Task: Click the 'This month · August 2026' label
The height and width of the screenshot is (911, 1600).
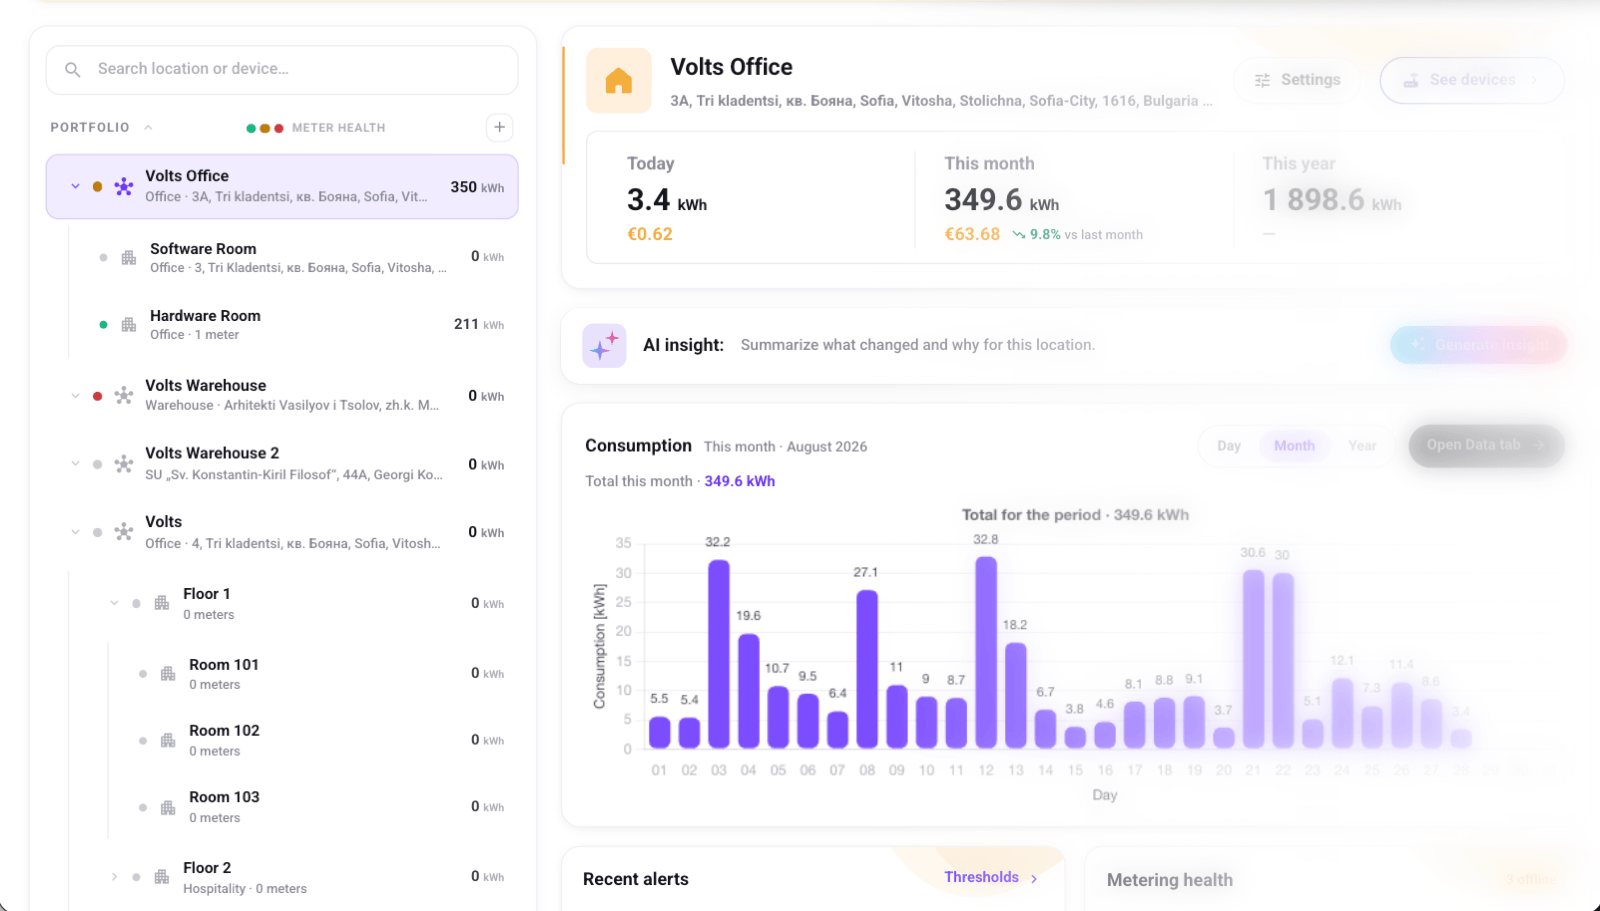Action: click(786, 447)
